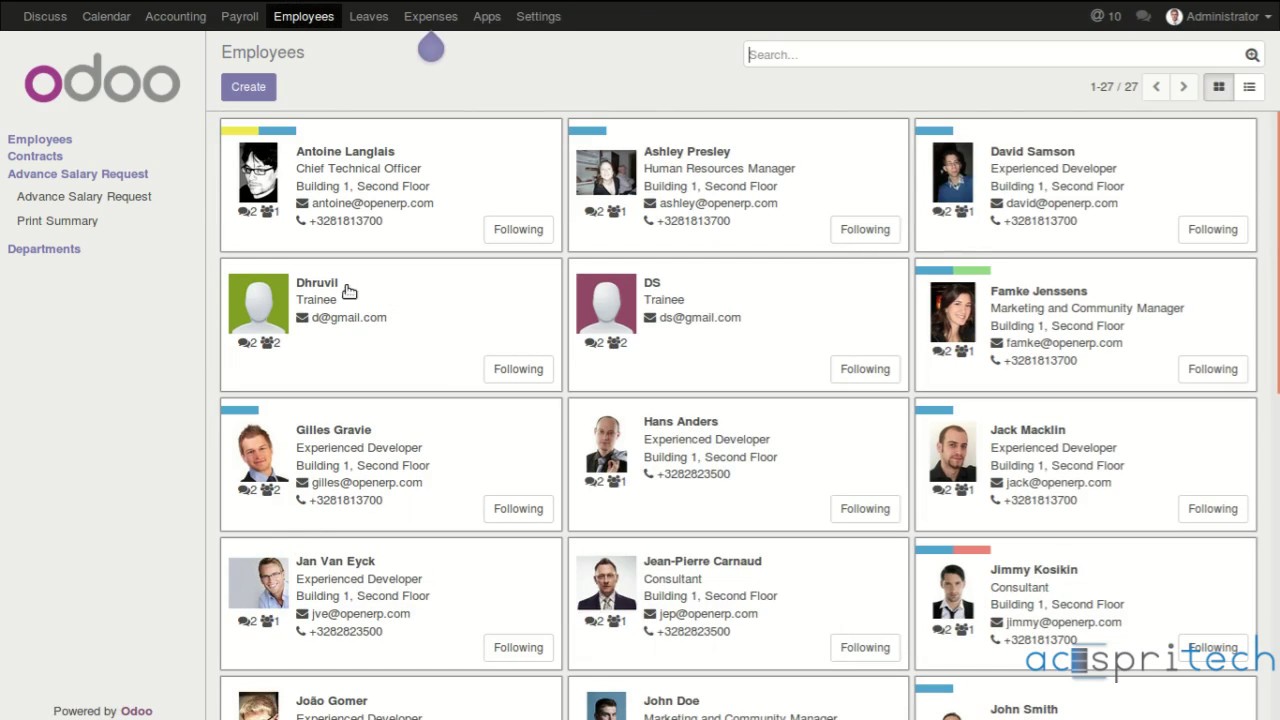The image size is (1280, 720).
Task: Open the Leaves menu
Action: pyautogui.click(x=368, y=16)
